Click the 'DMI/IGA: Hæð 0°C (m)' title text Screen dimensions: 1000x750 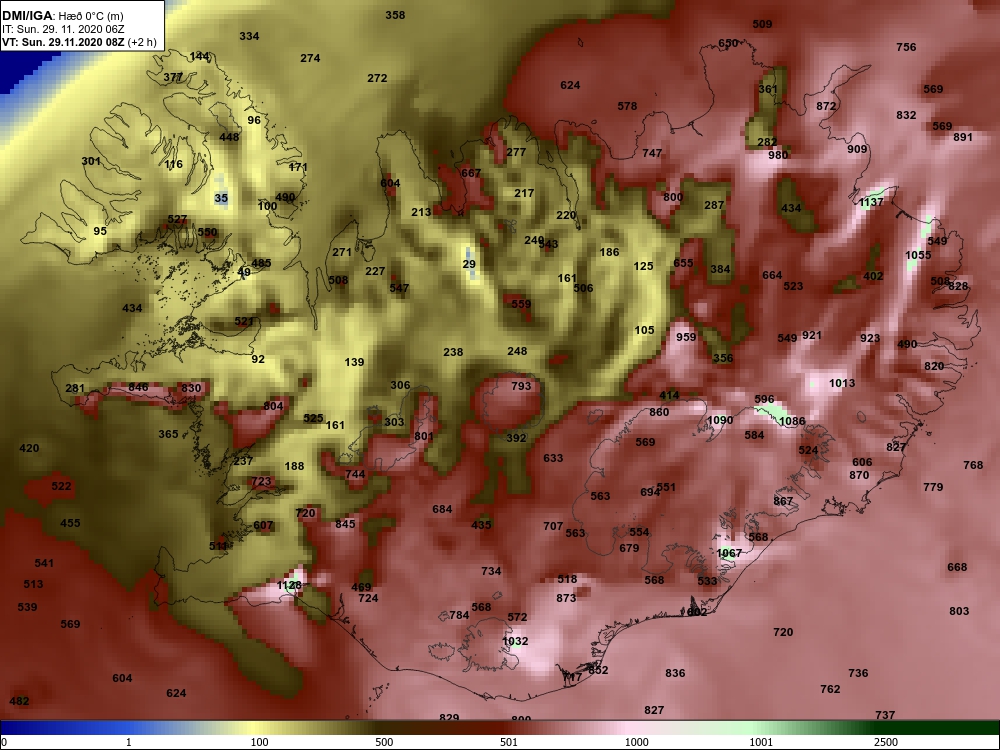tap(63, 16)
